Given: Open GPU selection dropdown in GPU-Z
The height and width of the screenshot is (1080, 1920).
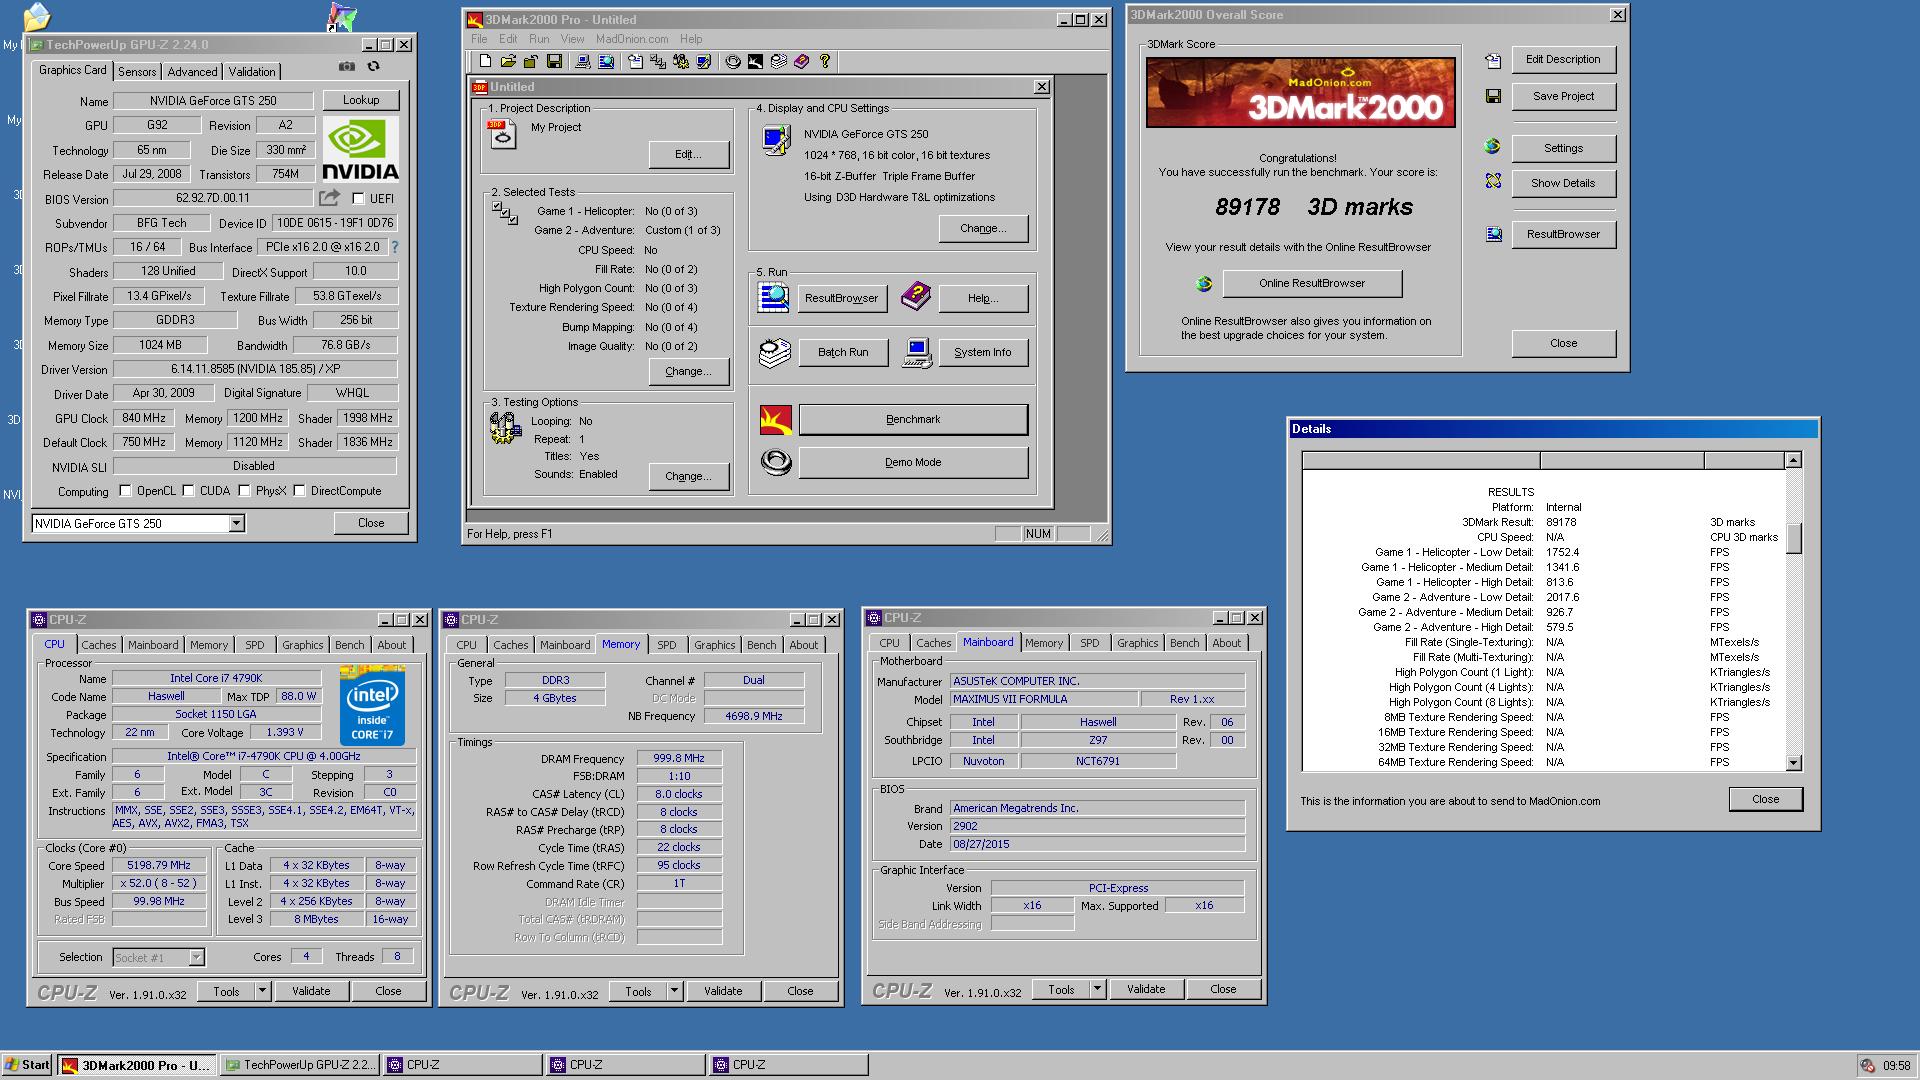Looking at the screenshot, I should pos(236,523).
